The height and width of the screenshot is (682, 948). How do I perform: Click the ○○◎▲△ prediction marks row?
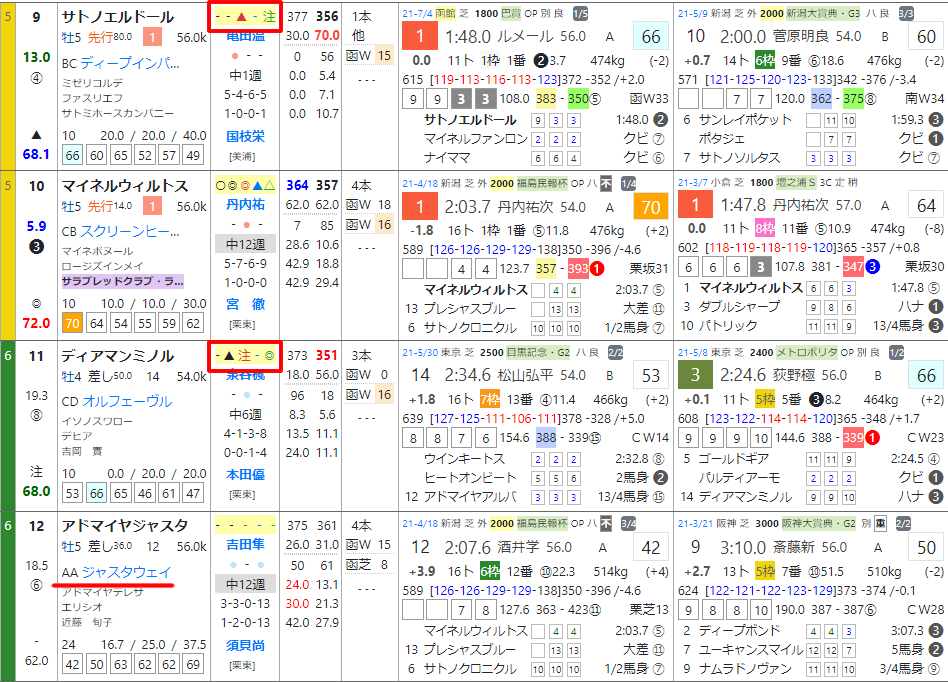click(245, 186)
